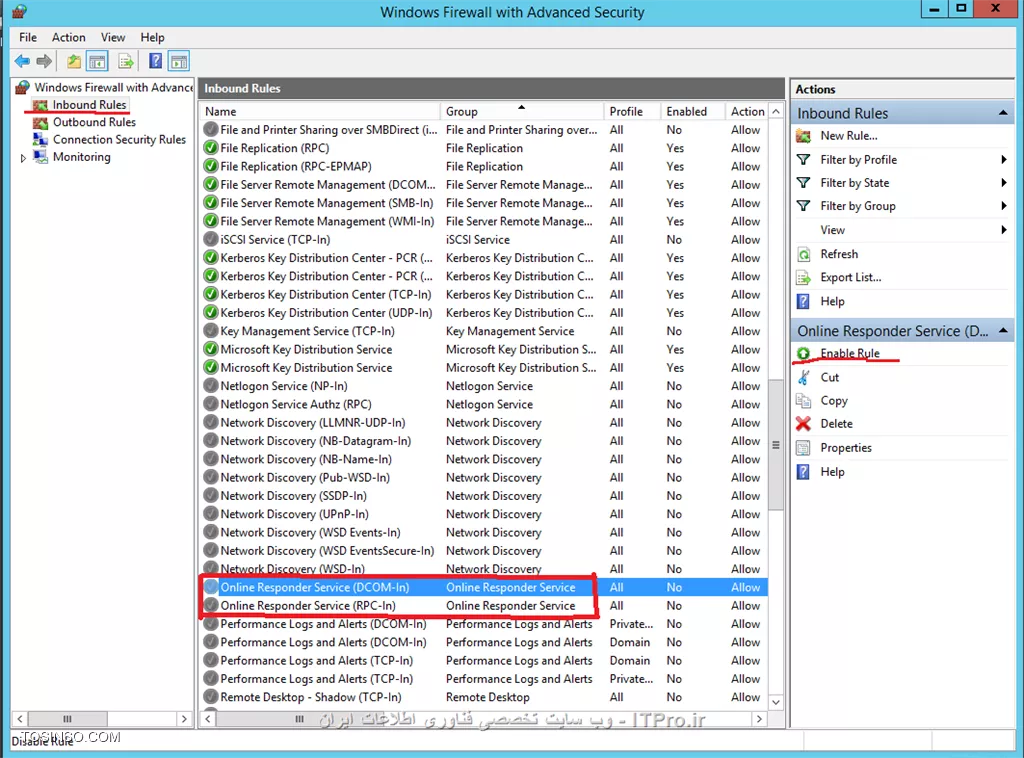This screenshot has width=1024, height=758.
Task: Click green check icon of File Replication (RPC)
Action: point(210,148)
